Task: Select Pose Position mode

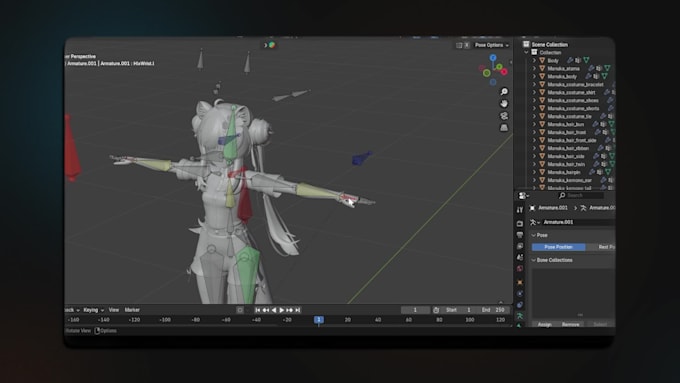Action: 559,247
